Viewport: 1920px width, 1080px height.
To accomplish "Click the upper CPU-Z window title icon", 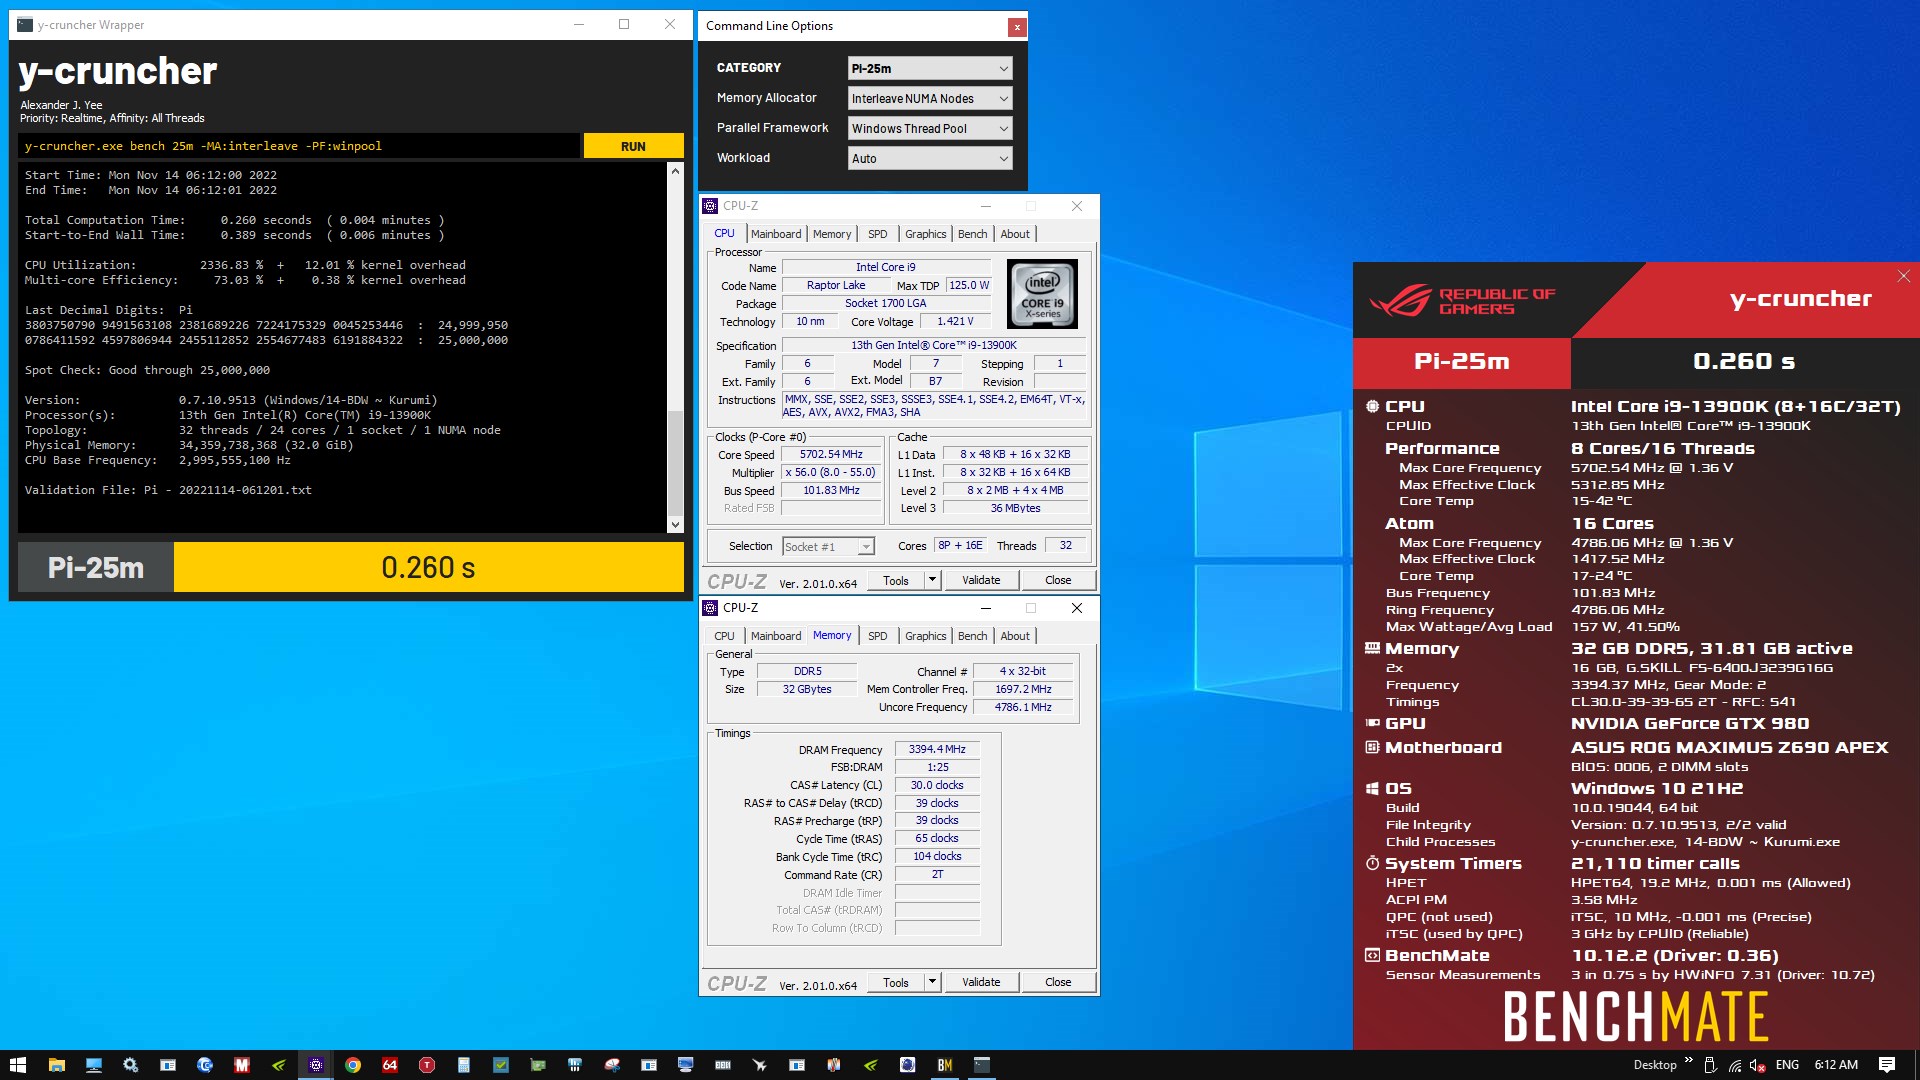I will tap(710, 206).
